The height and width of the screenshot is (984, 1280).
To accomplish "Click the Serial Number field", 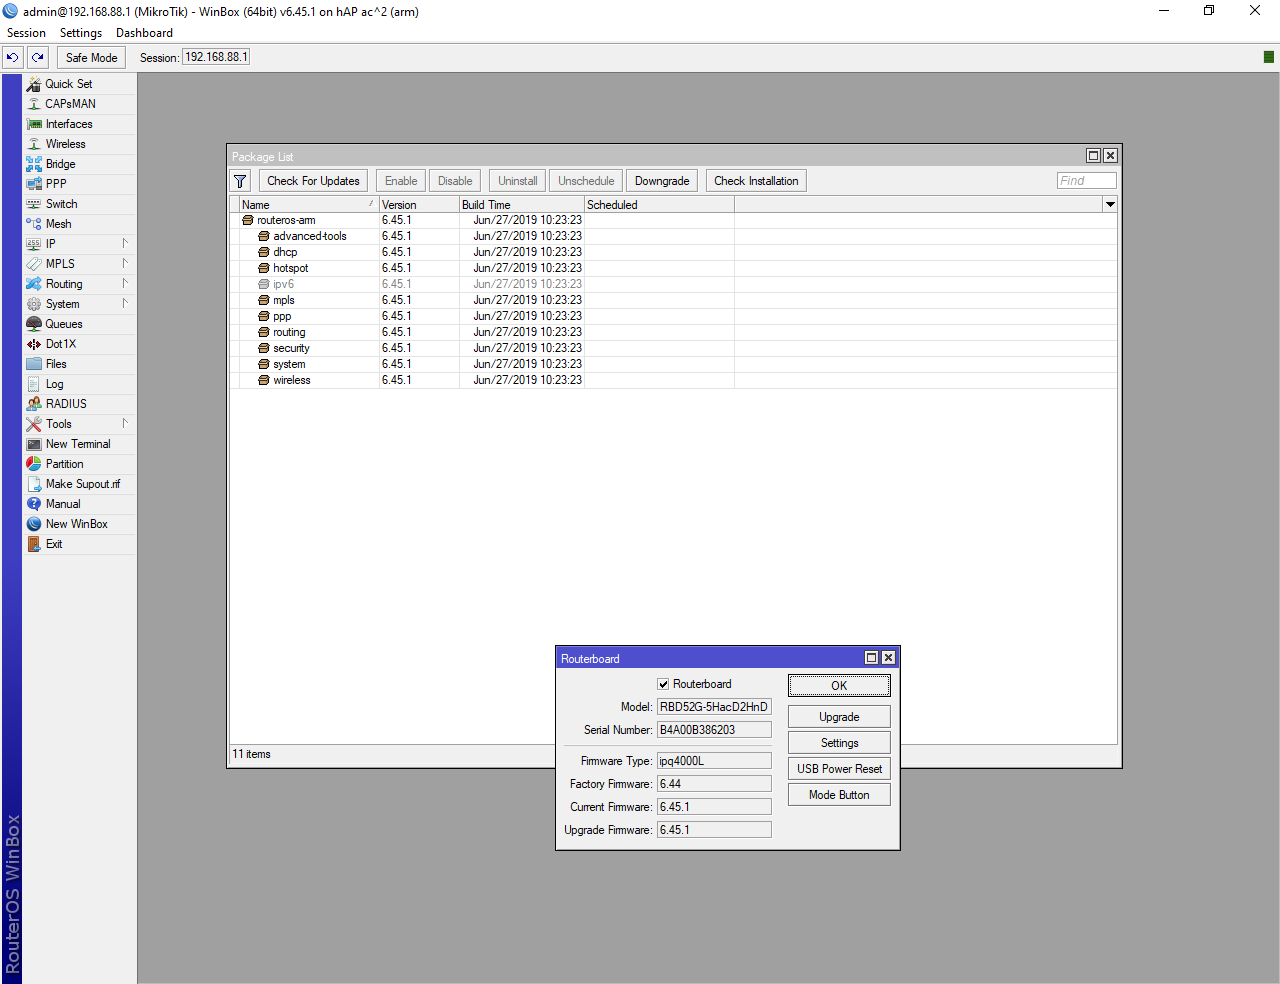I will (x=714, y=730).
